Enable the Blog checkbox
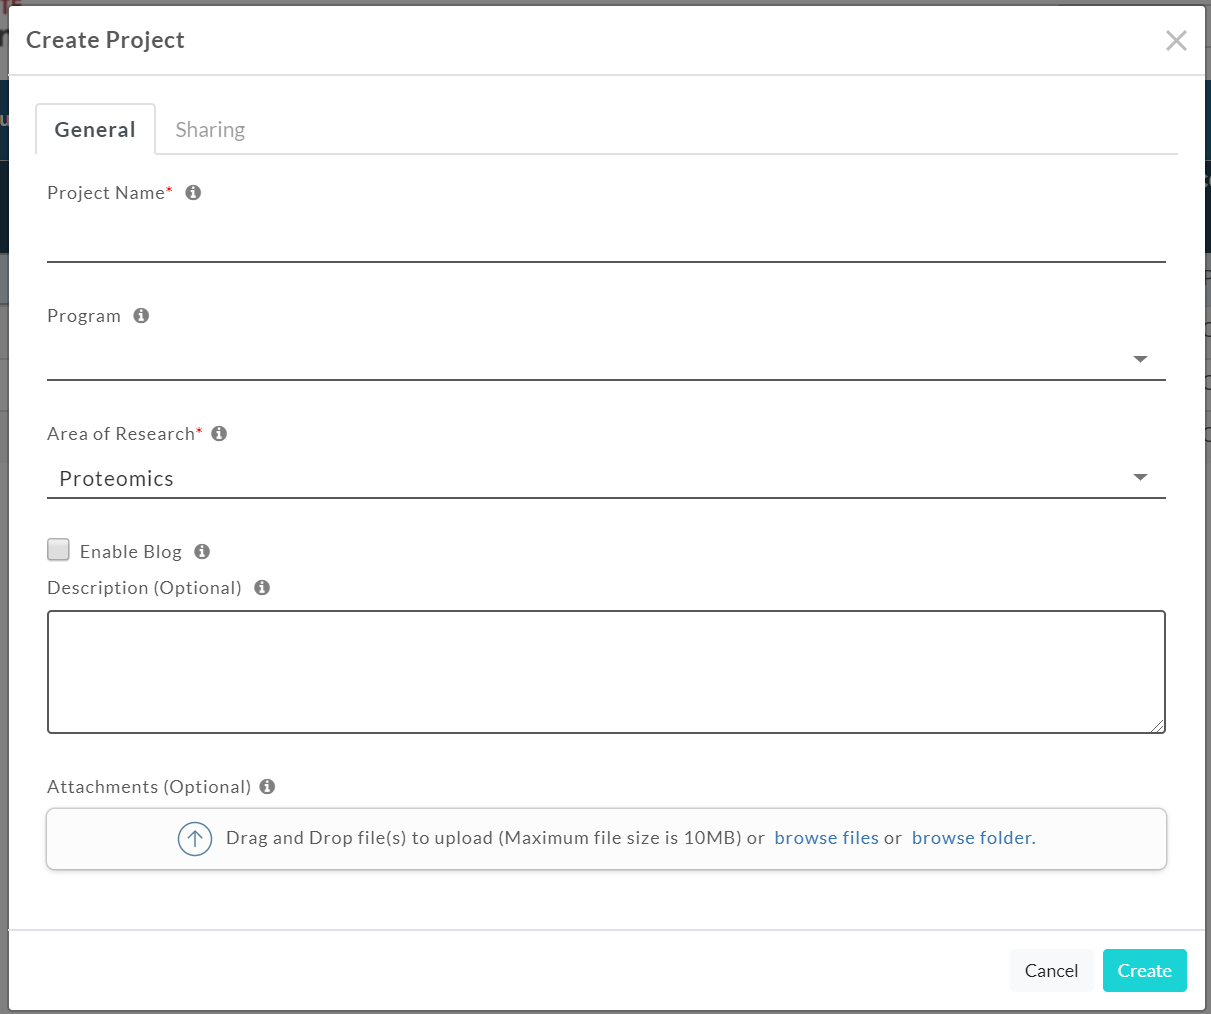1211x1014 pixels. [x=59, y=550]
